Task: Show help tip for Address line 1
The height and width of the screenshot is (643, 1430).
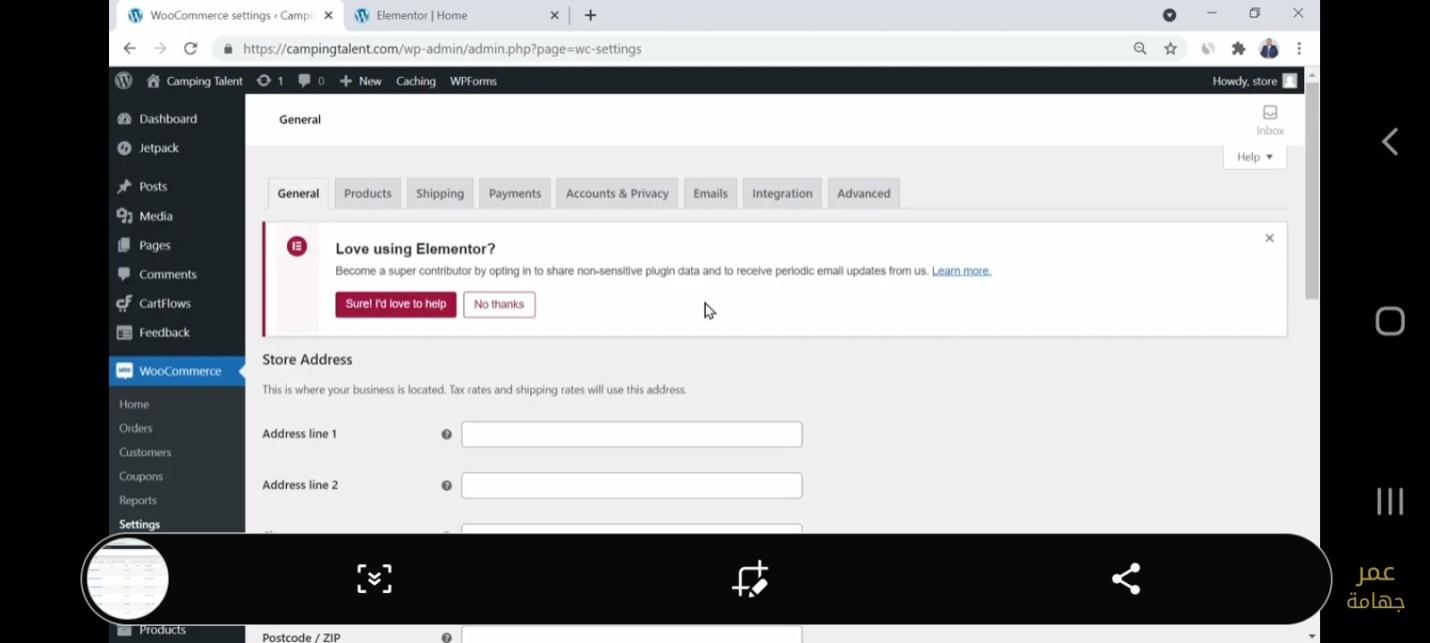Action: point(447,434)
